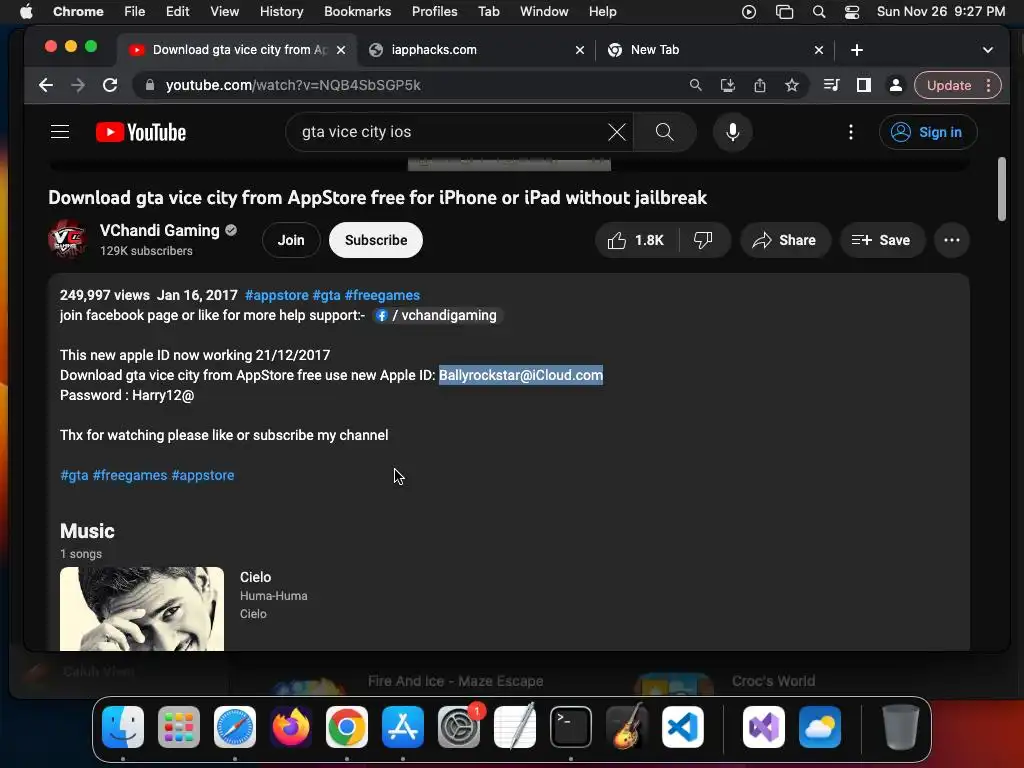The height and width of the screenshot is (768, 1024).
Task: Open a new Chrome tab
Action: (857, 50)
